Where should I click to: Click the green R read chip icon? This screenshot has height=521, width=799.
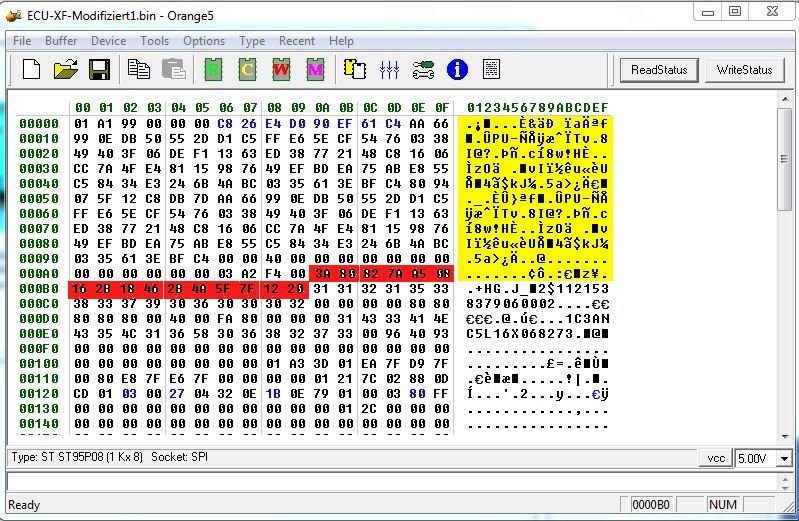point(213,69)
